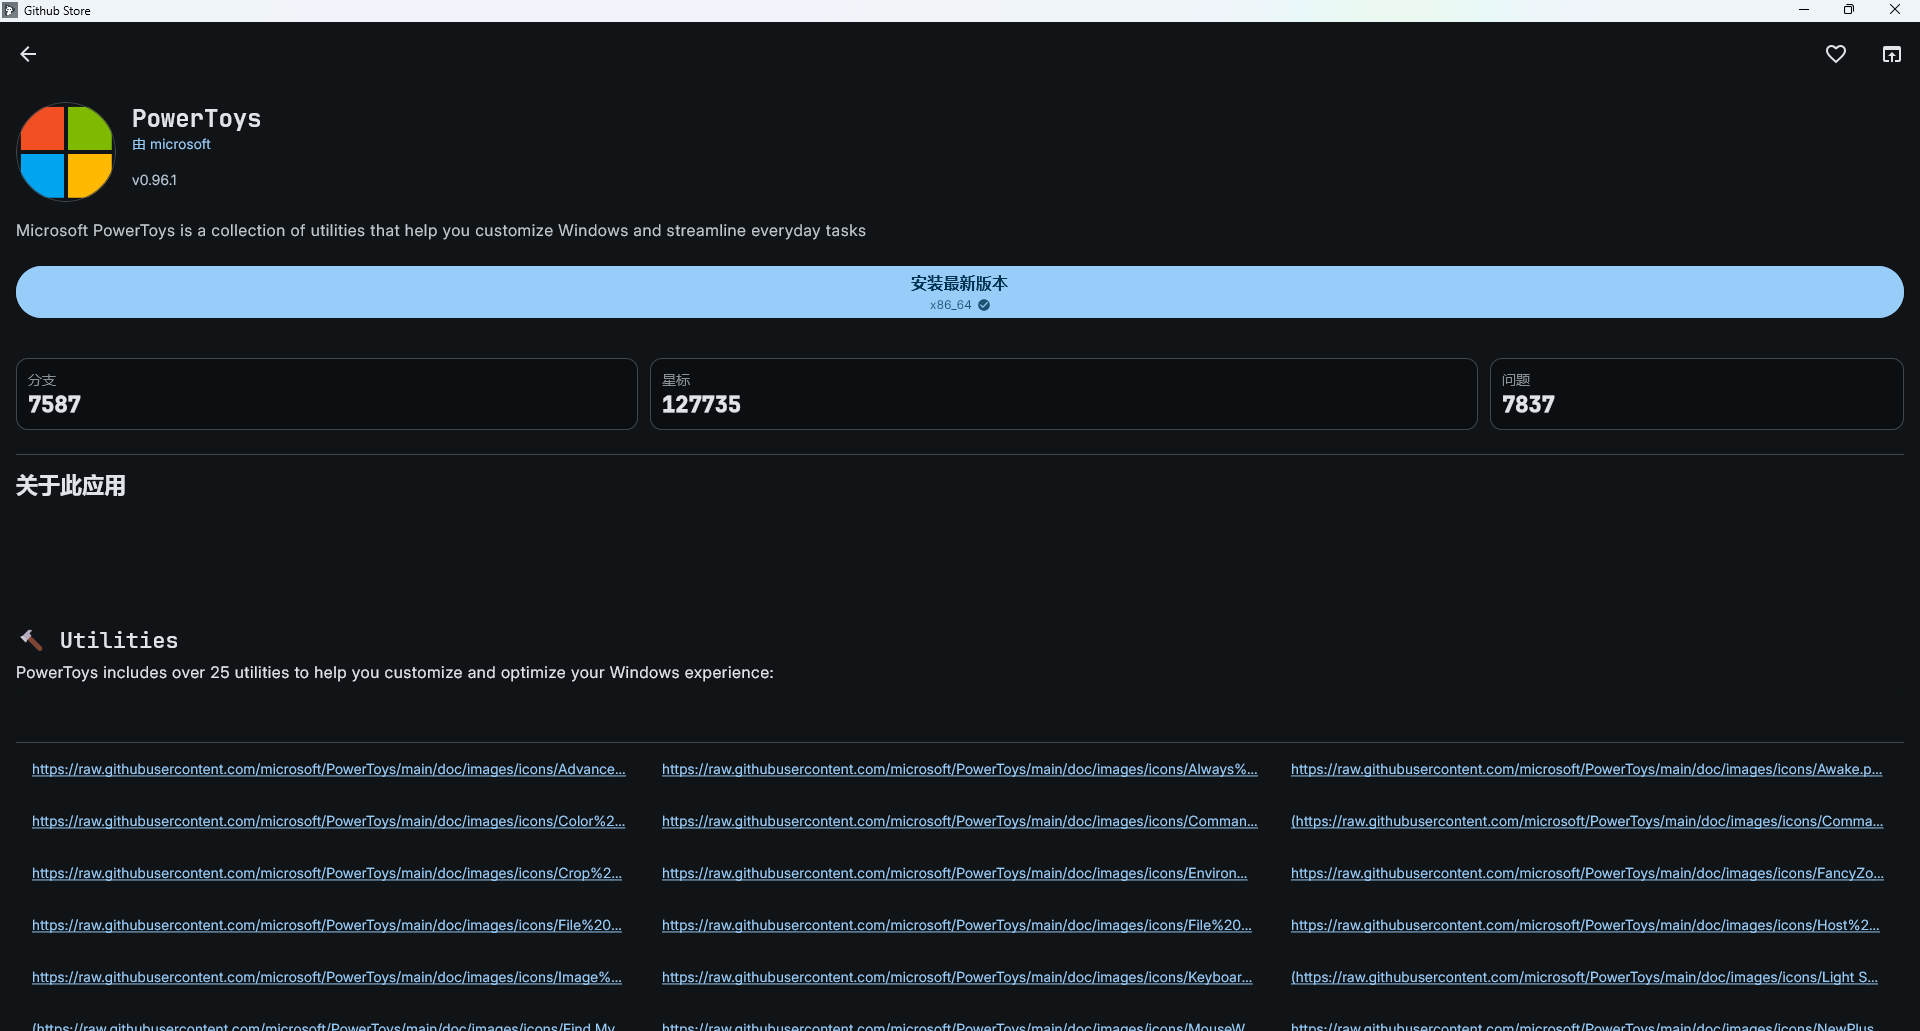
Task: Open the icons/Keyboar... image link
Action: pos(957,977)
